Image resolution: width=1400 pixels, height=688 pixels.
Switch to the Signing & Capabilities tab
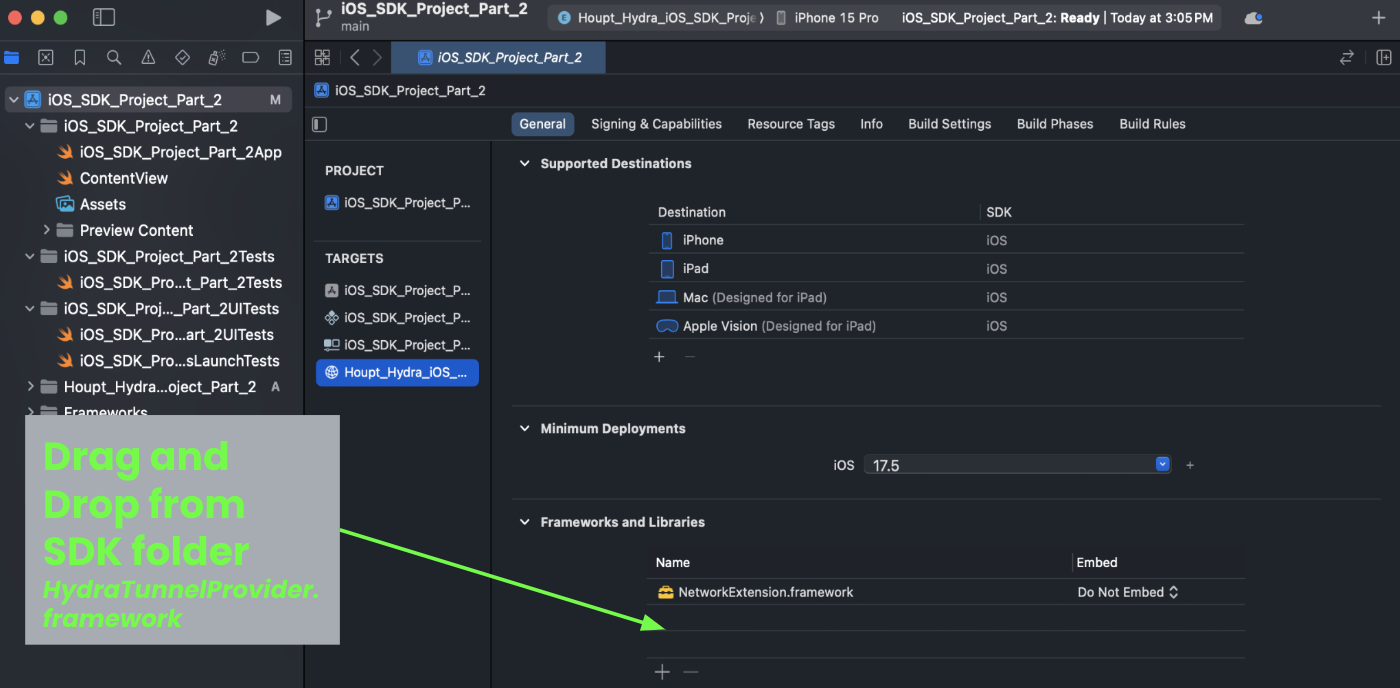656,124
